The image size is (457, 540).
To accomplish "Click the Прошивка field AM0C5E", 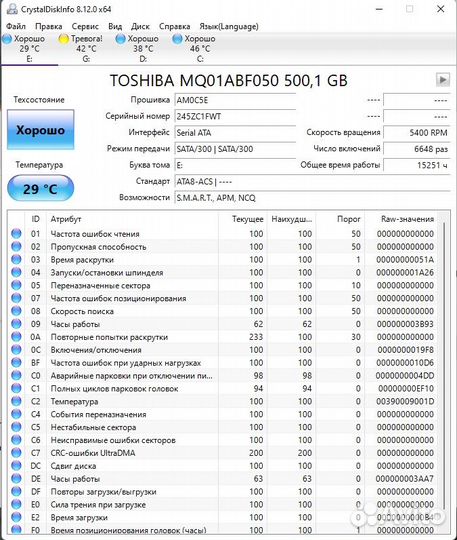I will tap(235, 100).
